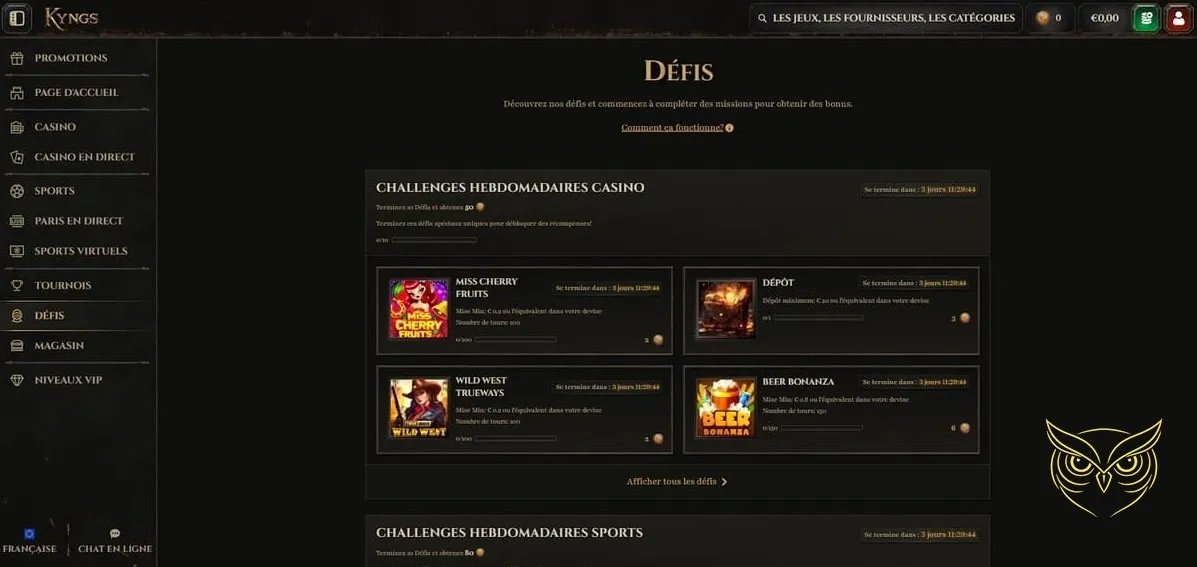Open the Beer Bonanza game thumbnail
1197x567 pixels.
(725, 408)
